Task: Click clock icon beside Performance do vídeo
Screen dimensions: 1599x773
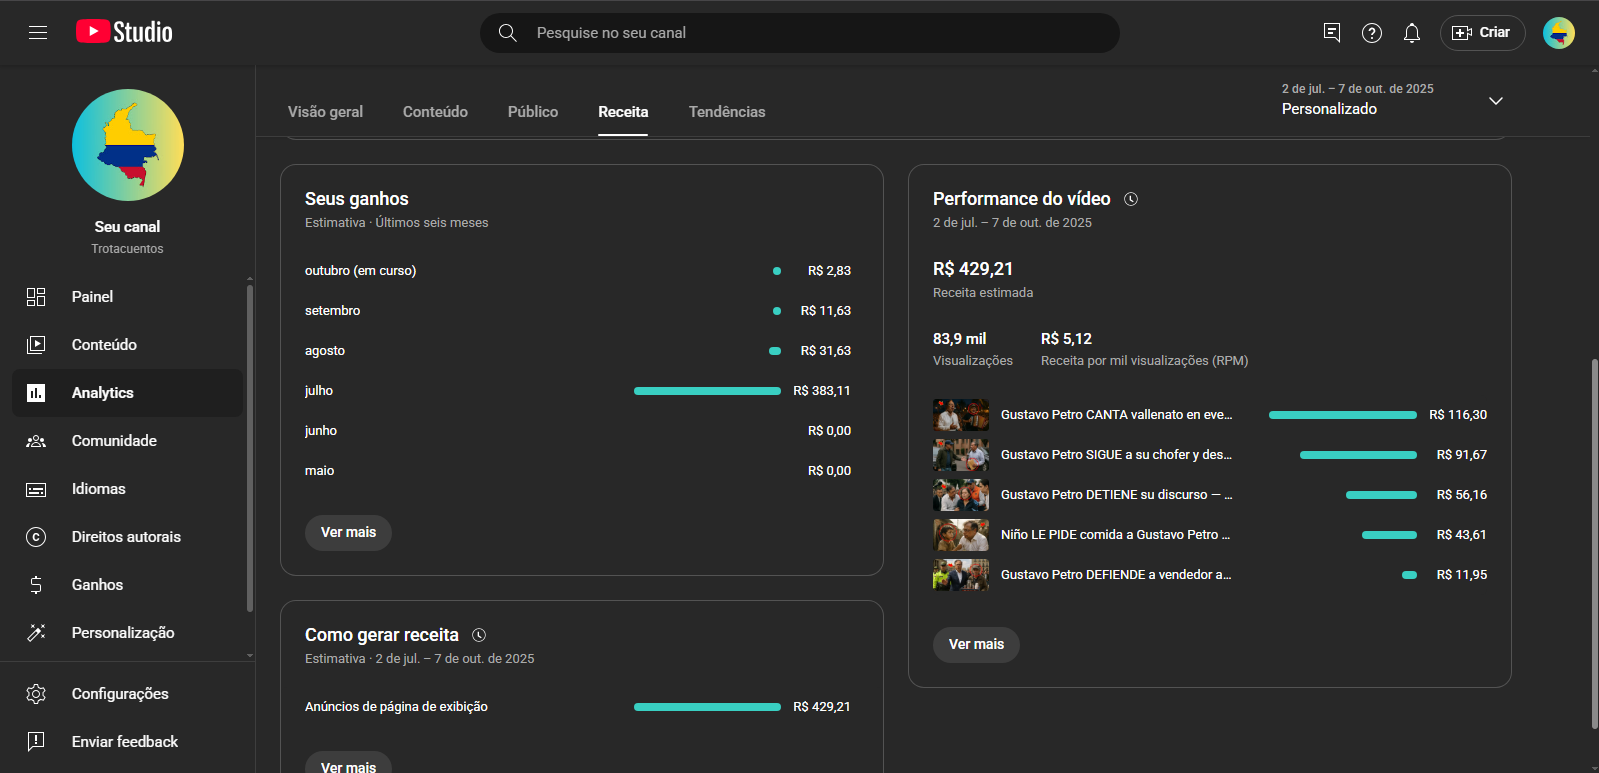Action: click(x=1131, y=199)
